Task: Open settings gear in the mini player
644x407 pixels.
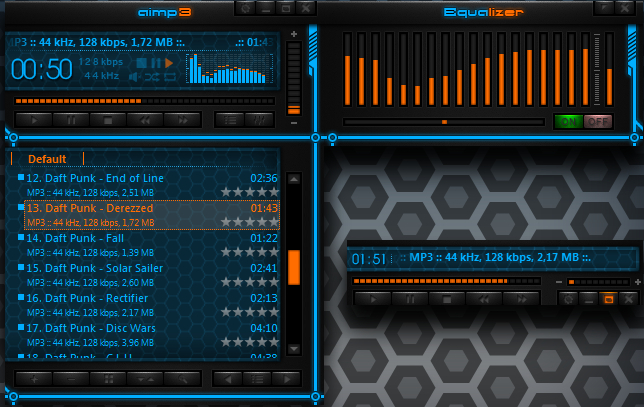Action: 568,299
